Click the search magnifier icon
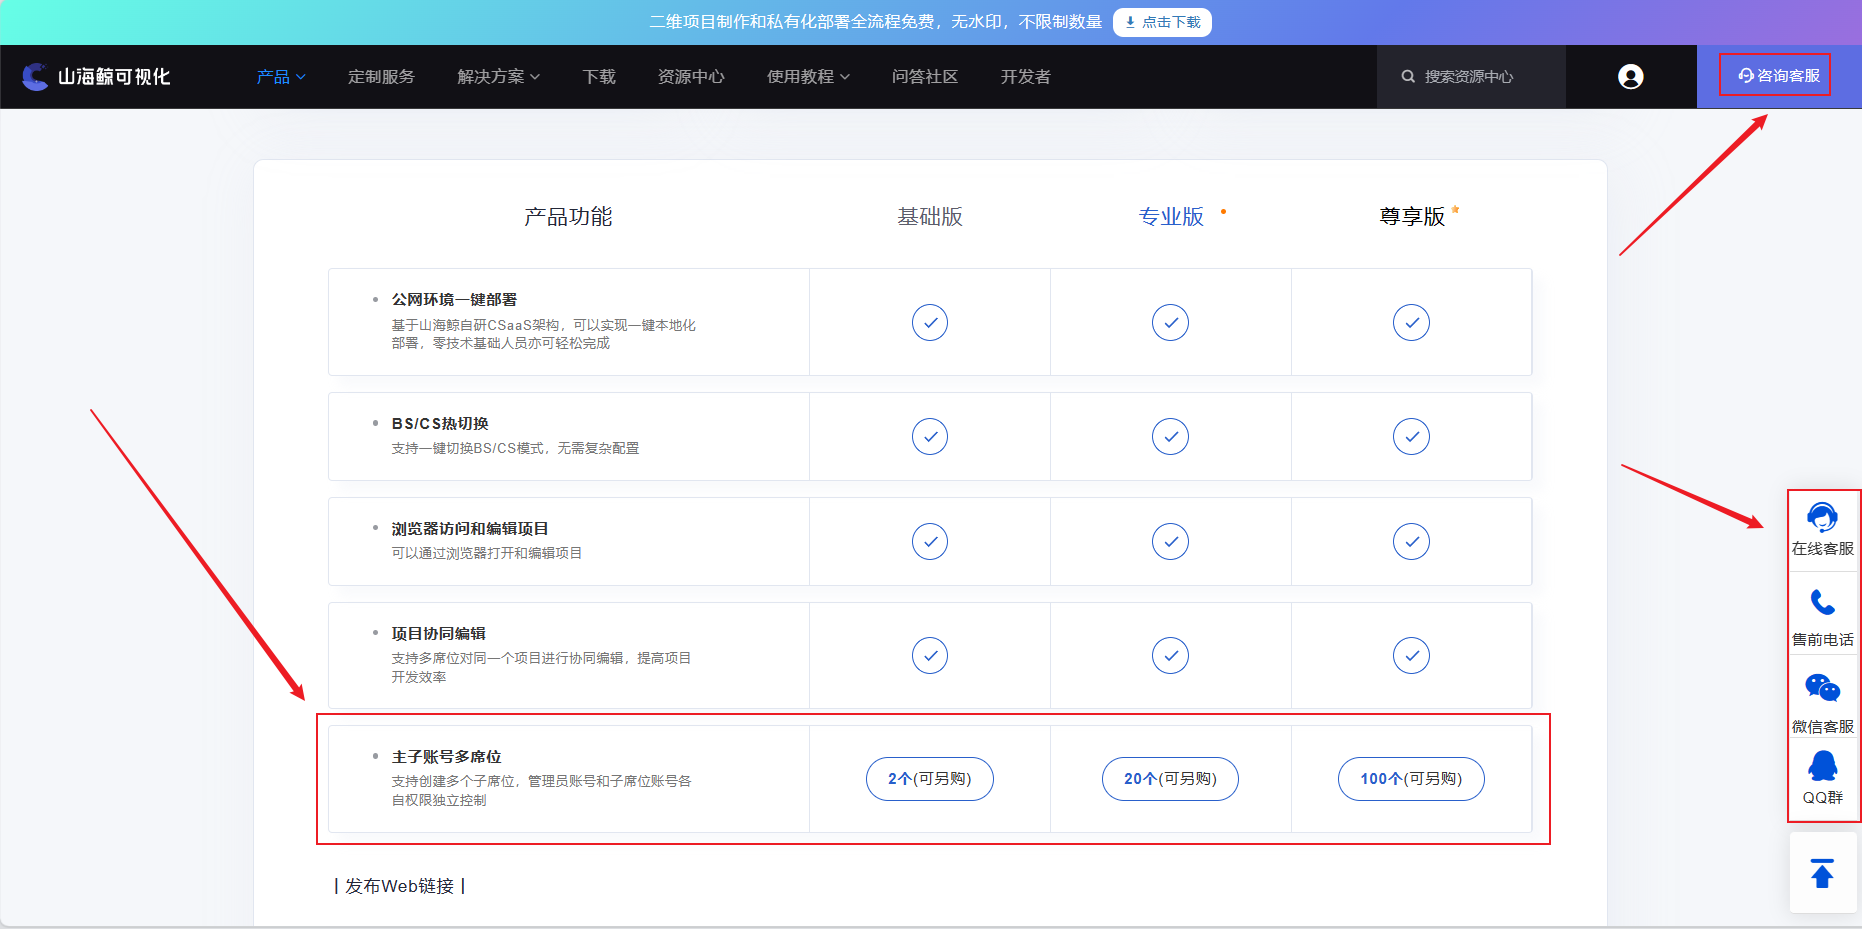The height and width of the screenshot is (929, 1862). click(1408, 77)
